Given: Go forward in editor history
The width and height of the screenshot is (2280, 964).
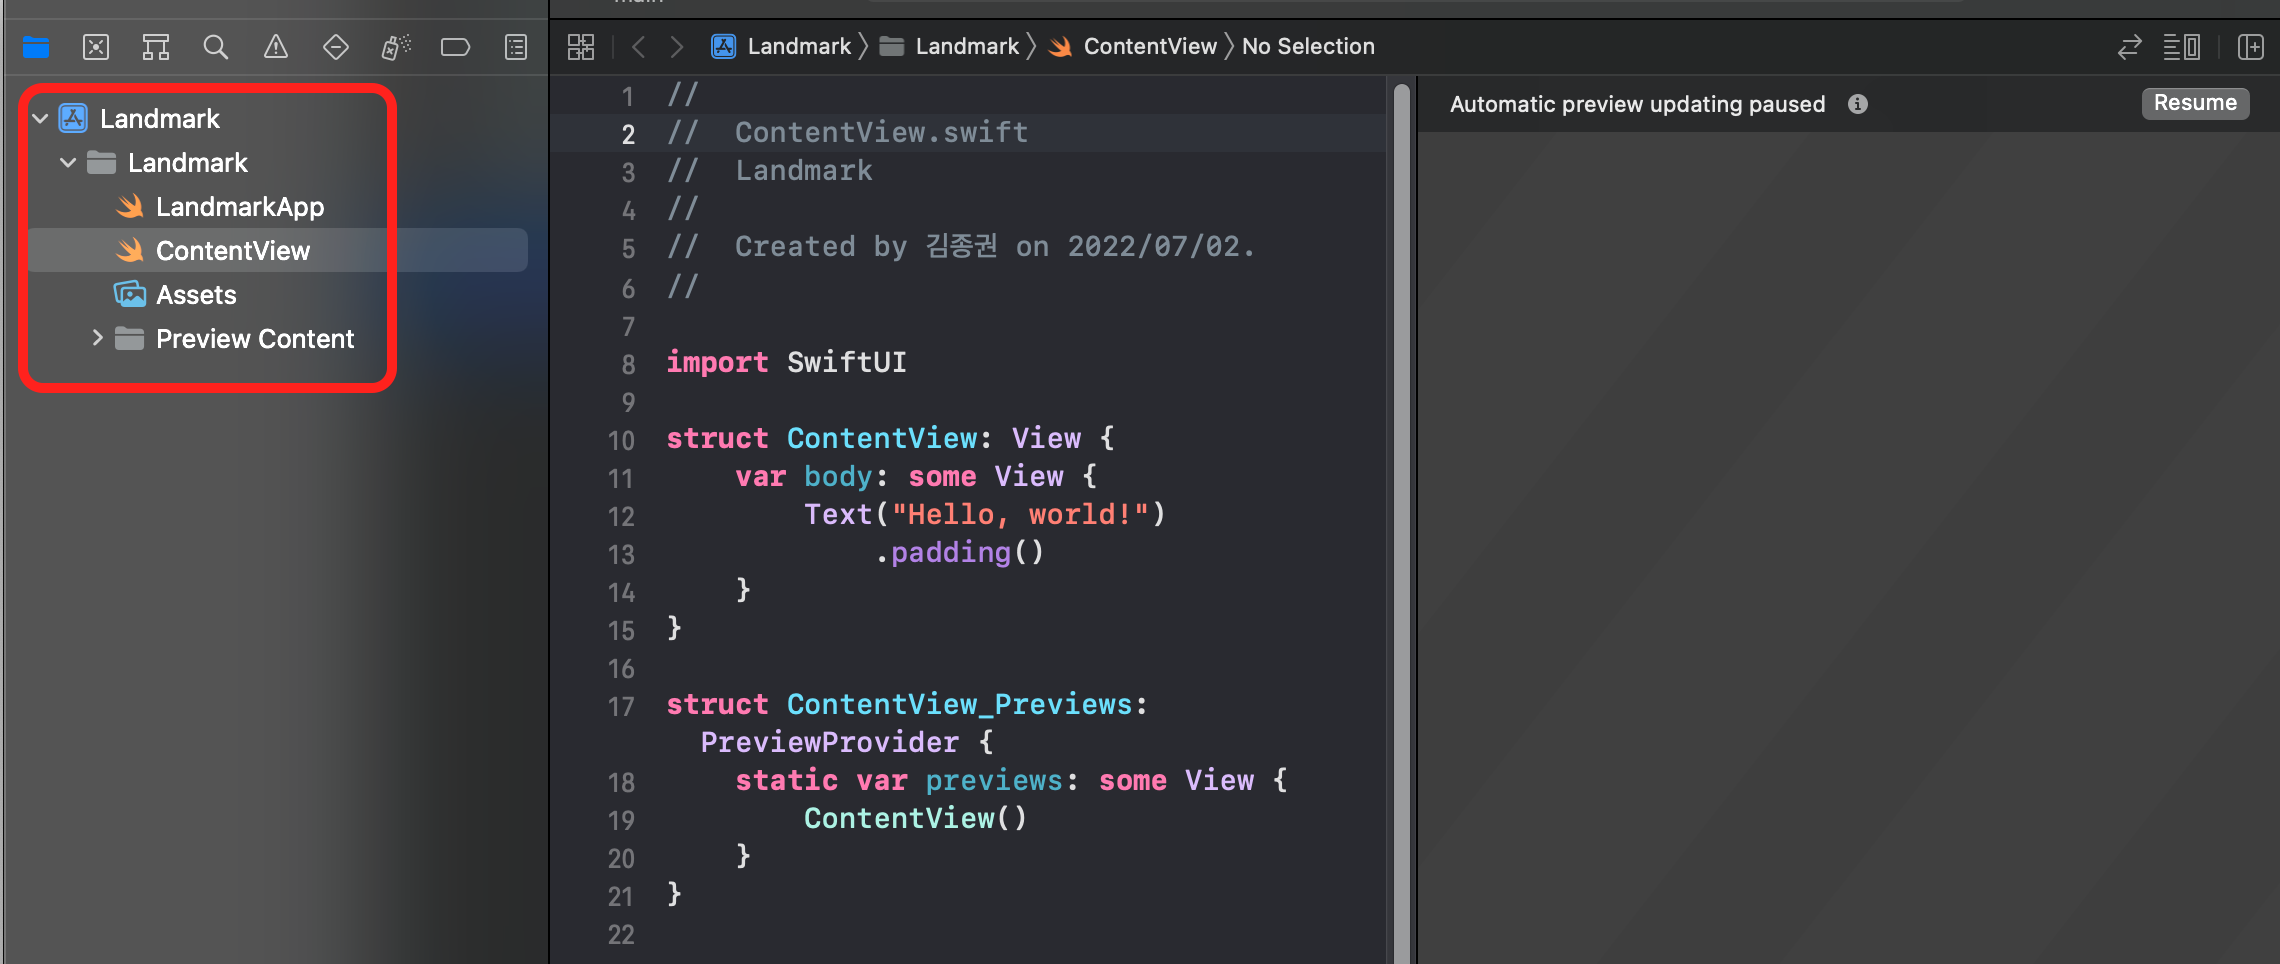Looking at the screenshot, I should pyautogui.click(x=677, y=47).
